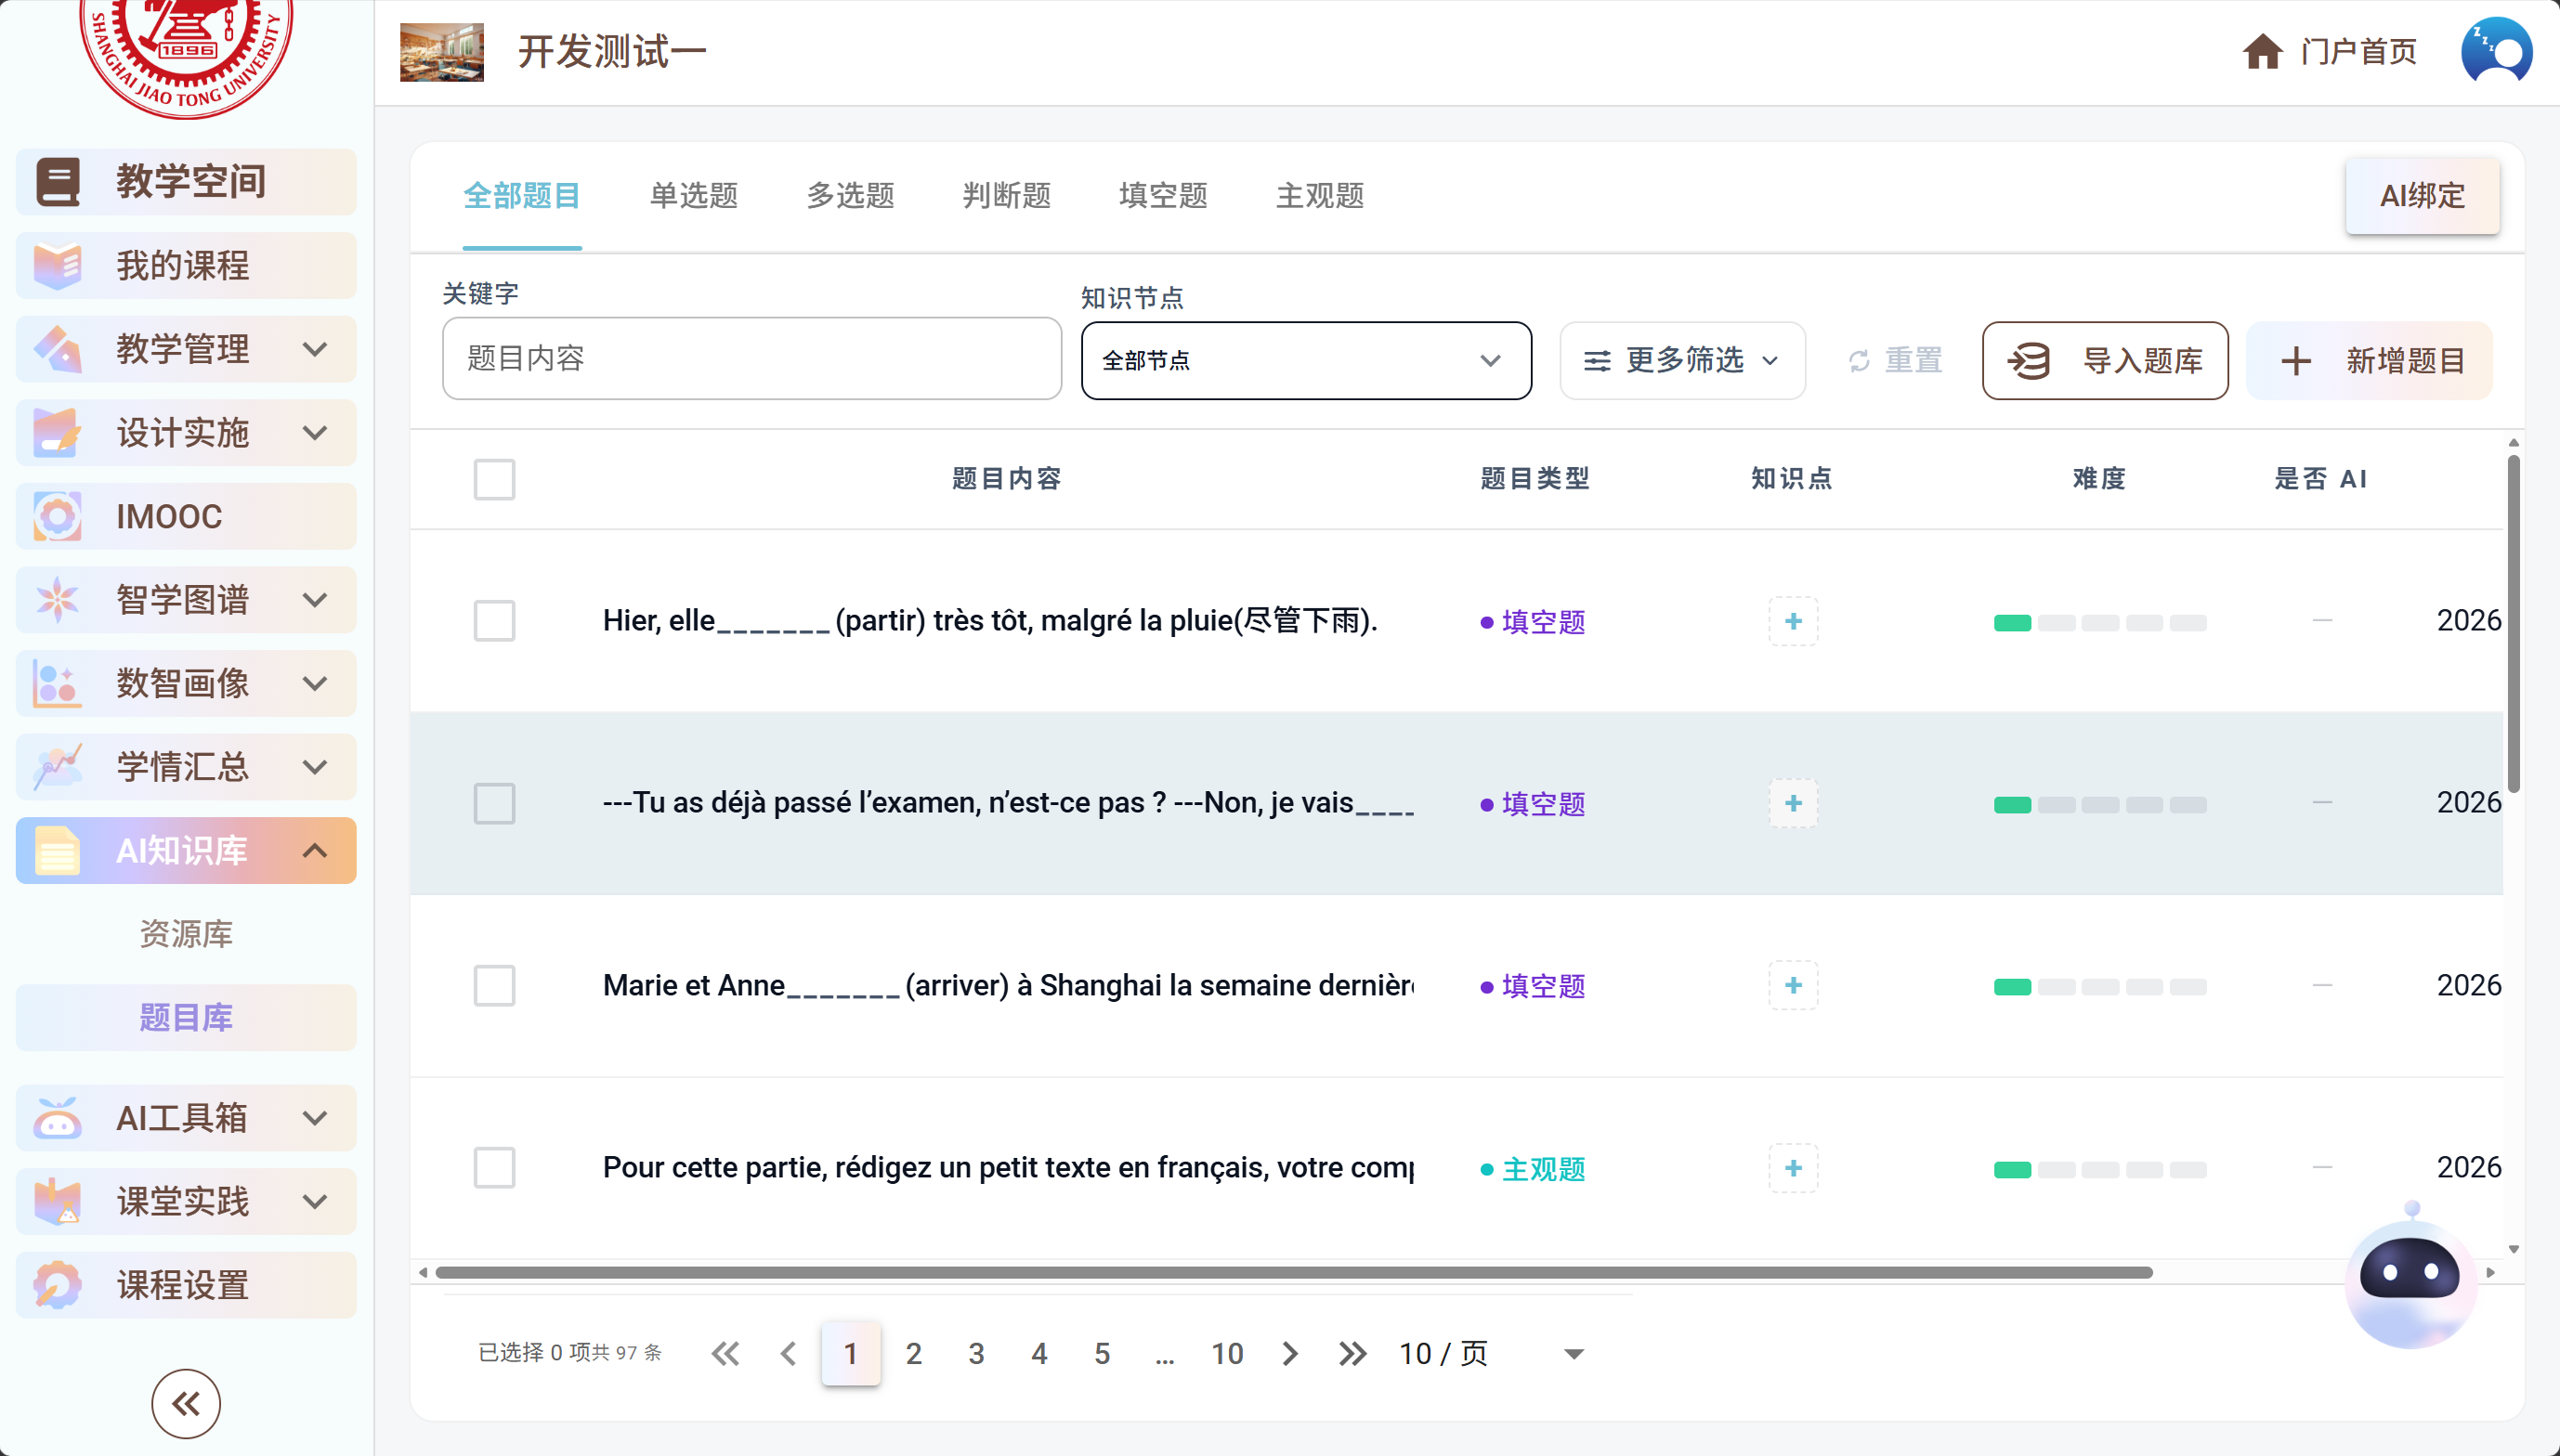Check the Pour cette partie question row
This screenshot has width=2560, height=1456.
[x=494, y=1168]
